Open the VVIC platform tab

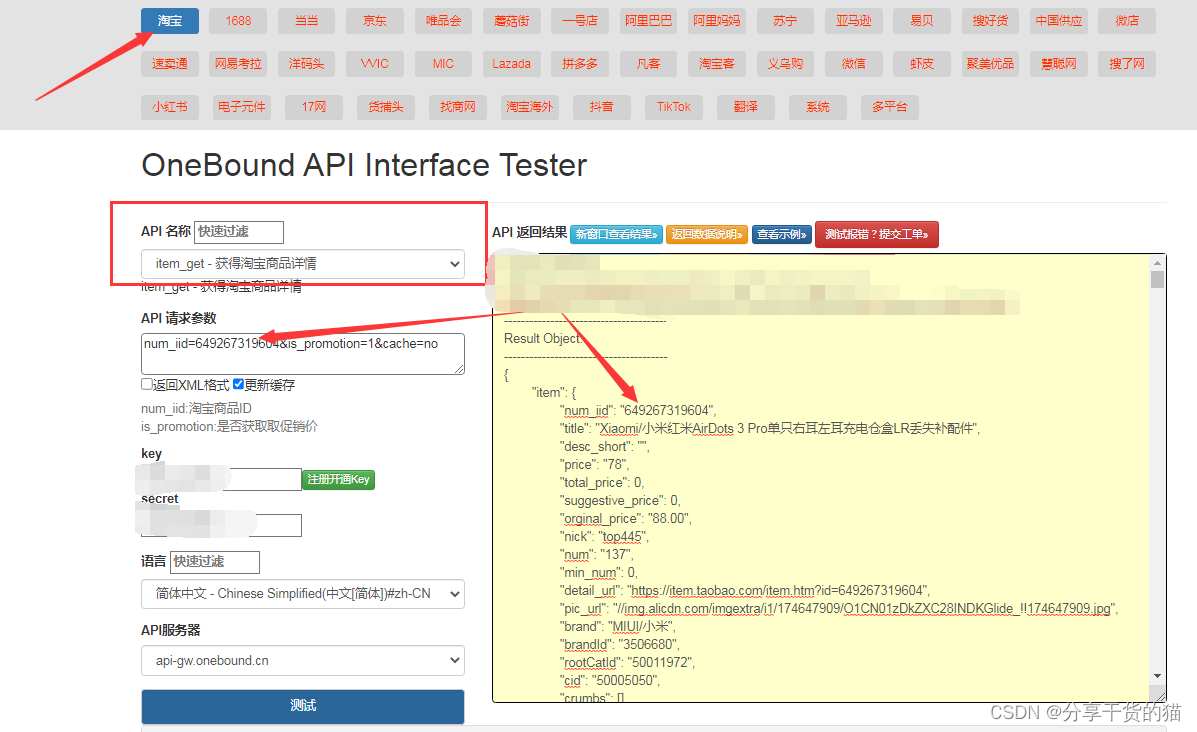[x=375, y=63]
